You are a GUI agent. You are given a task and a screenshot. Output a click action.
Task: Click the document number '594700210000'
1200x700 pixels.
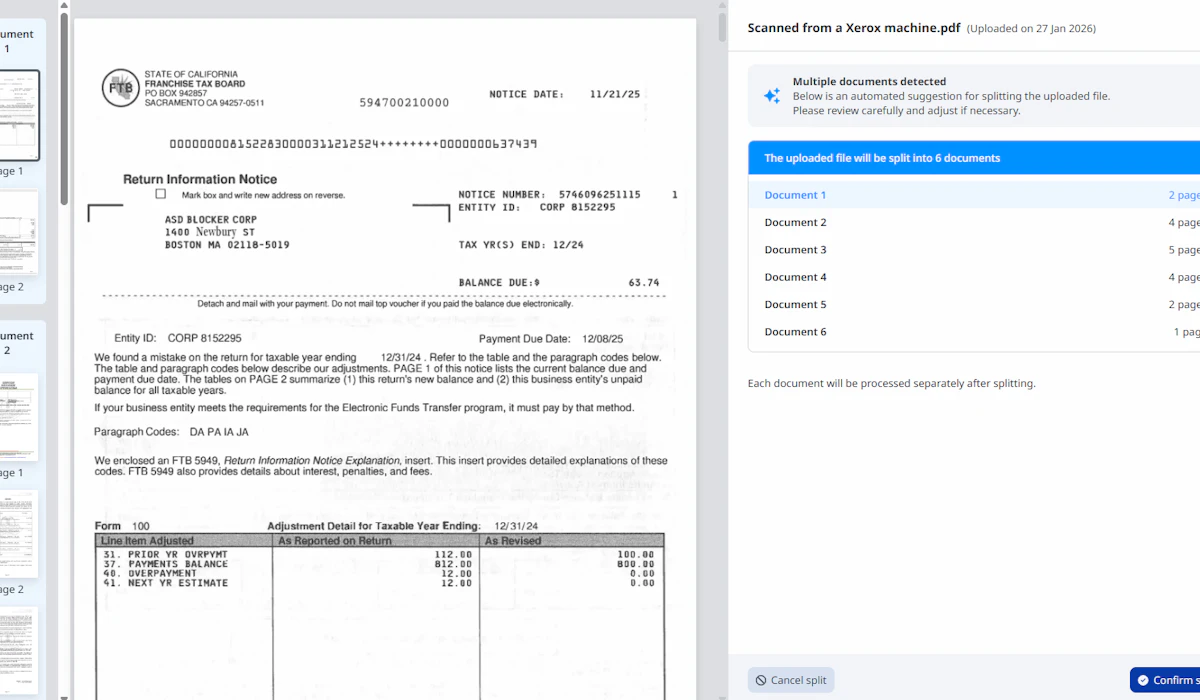pyautogui.click(x=405, y=102)
